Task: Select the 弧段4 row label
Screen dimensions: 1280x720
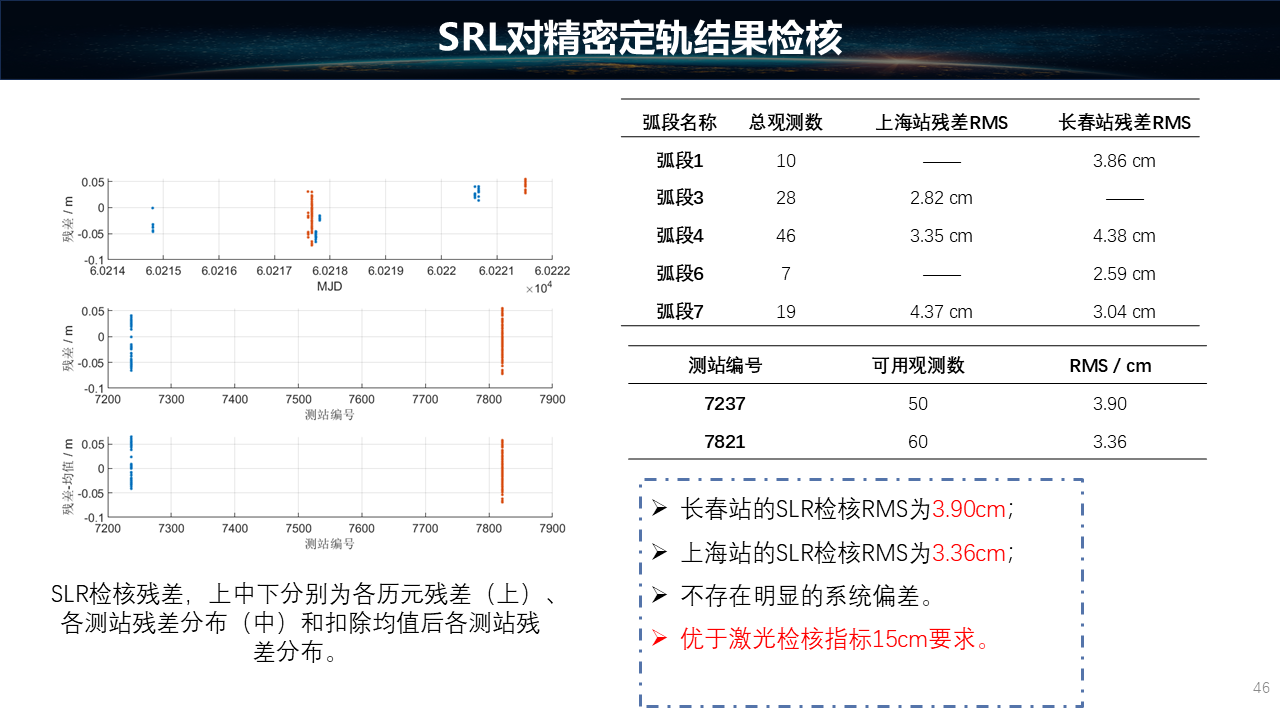Action: [679, 236]
